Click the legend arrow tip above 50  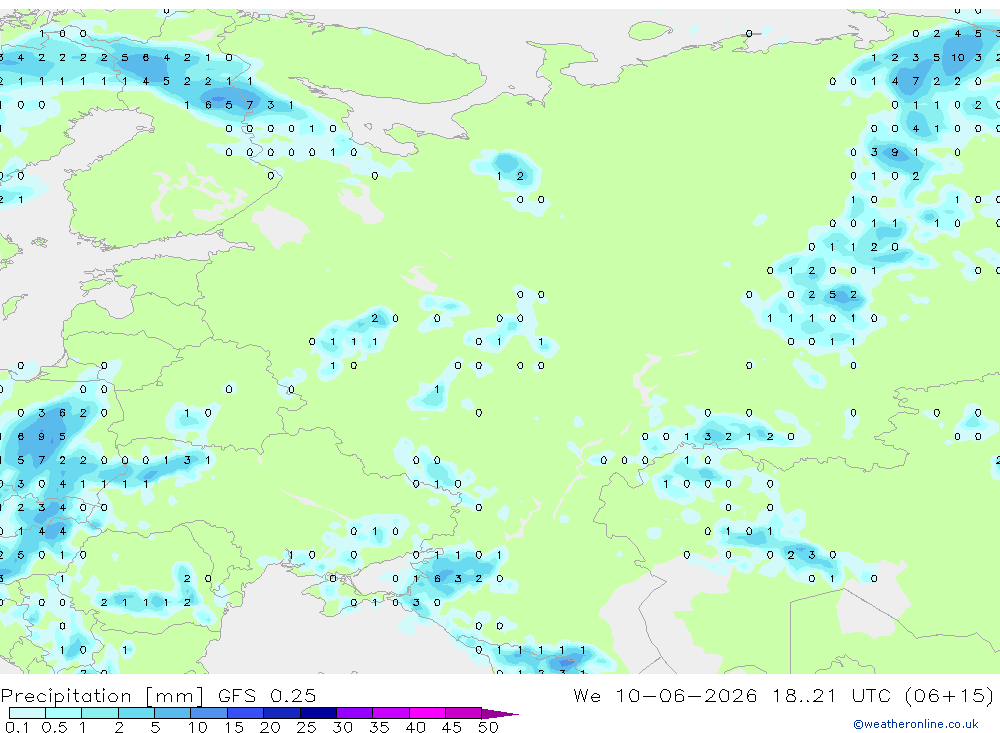tap(501, 713)
